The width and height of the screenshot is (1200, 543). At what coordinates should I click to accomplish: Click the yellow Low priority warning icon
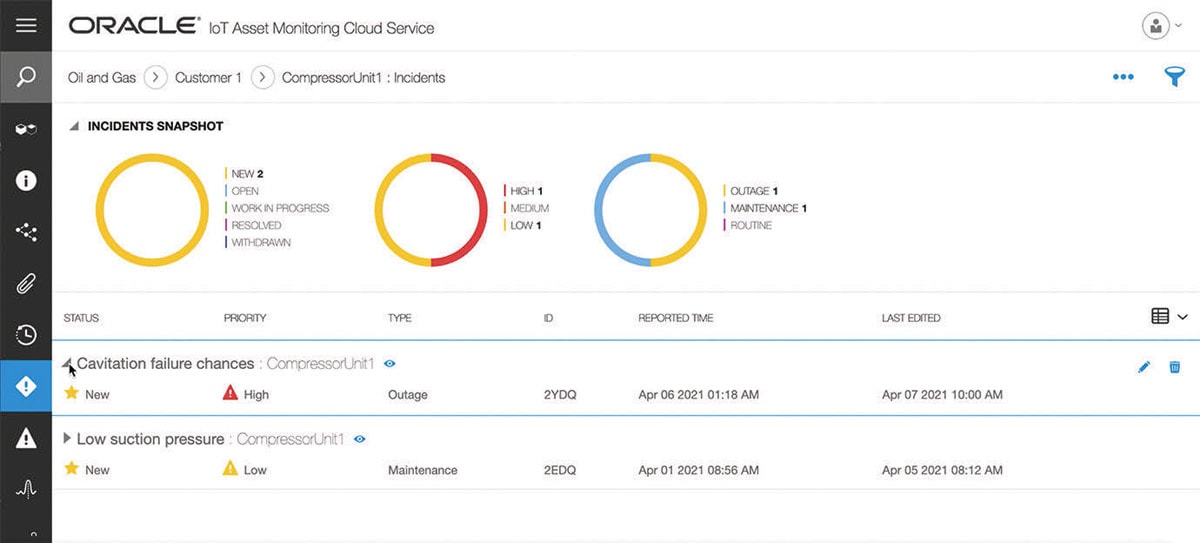231,469
